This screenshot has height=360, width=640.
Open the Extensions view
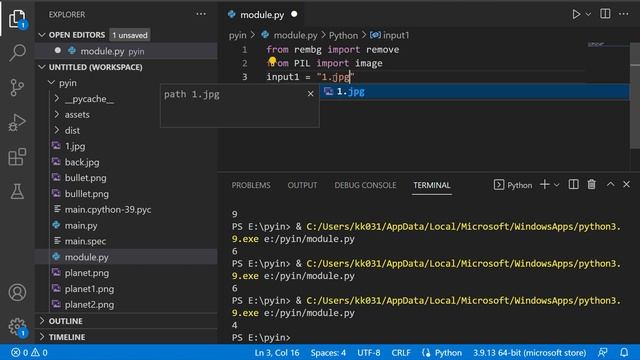point(17,157)
